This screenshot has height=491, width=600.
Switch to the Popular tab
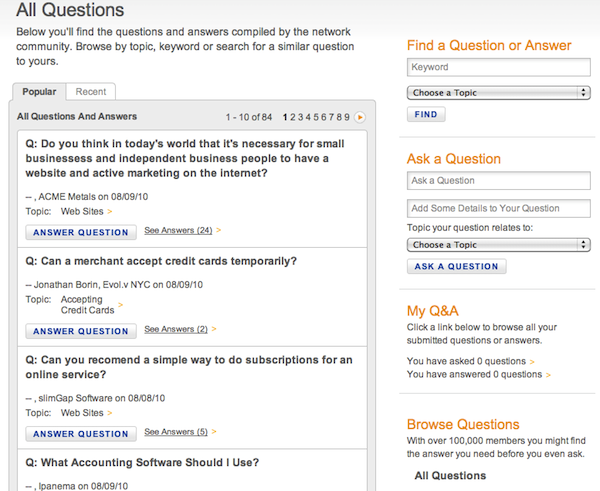pyautogui.click(x=39, y=92)
